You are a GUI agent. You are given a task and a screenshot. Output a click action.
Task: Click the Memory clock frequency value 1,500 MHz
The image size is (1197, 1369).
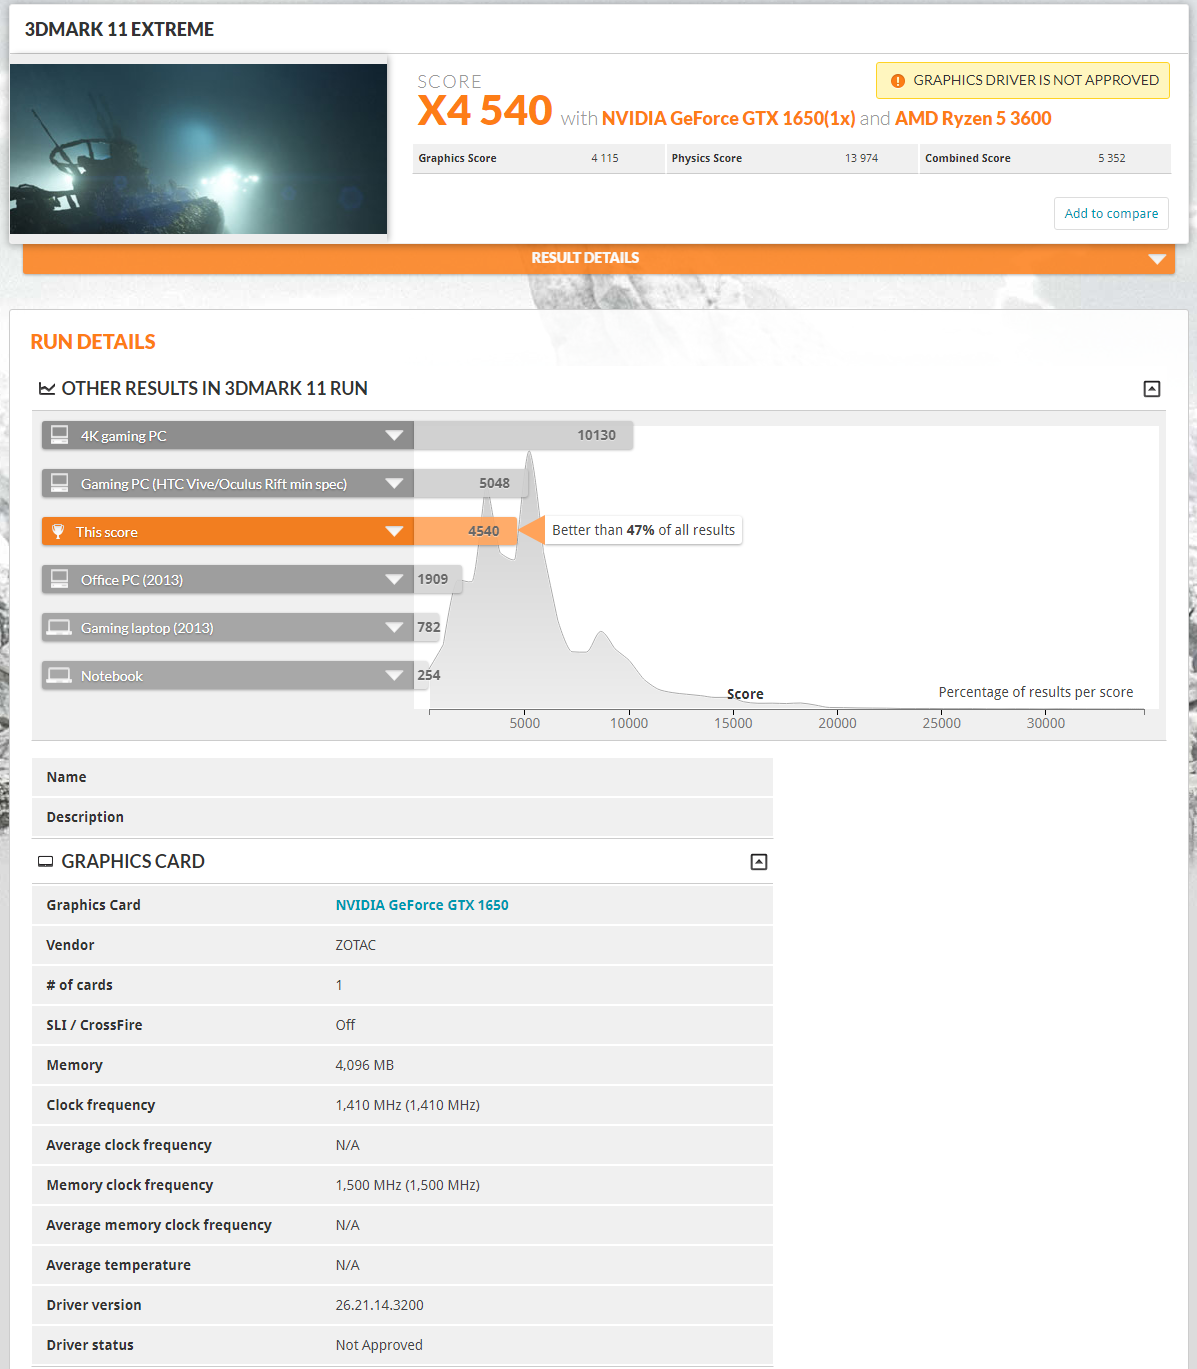(x=408, y=1185)
